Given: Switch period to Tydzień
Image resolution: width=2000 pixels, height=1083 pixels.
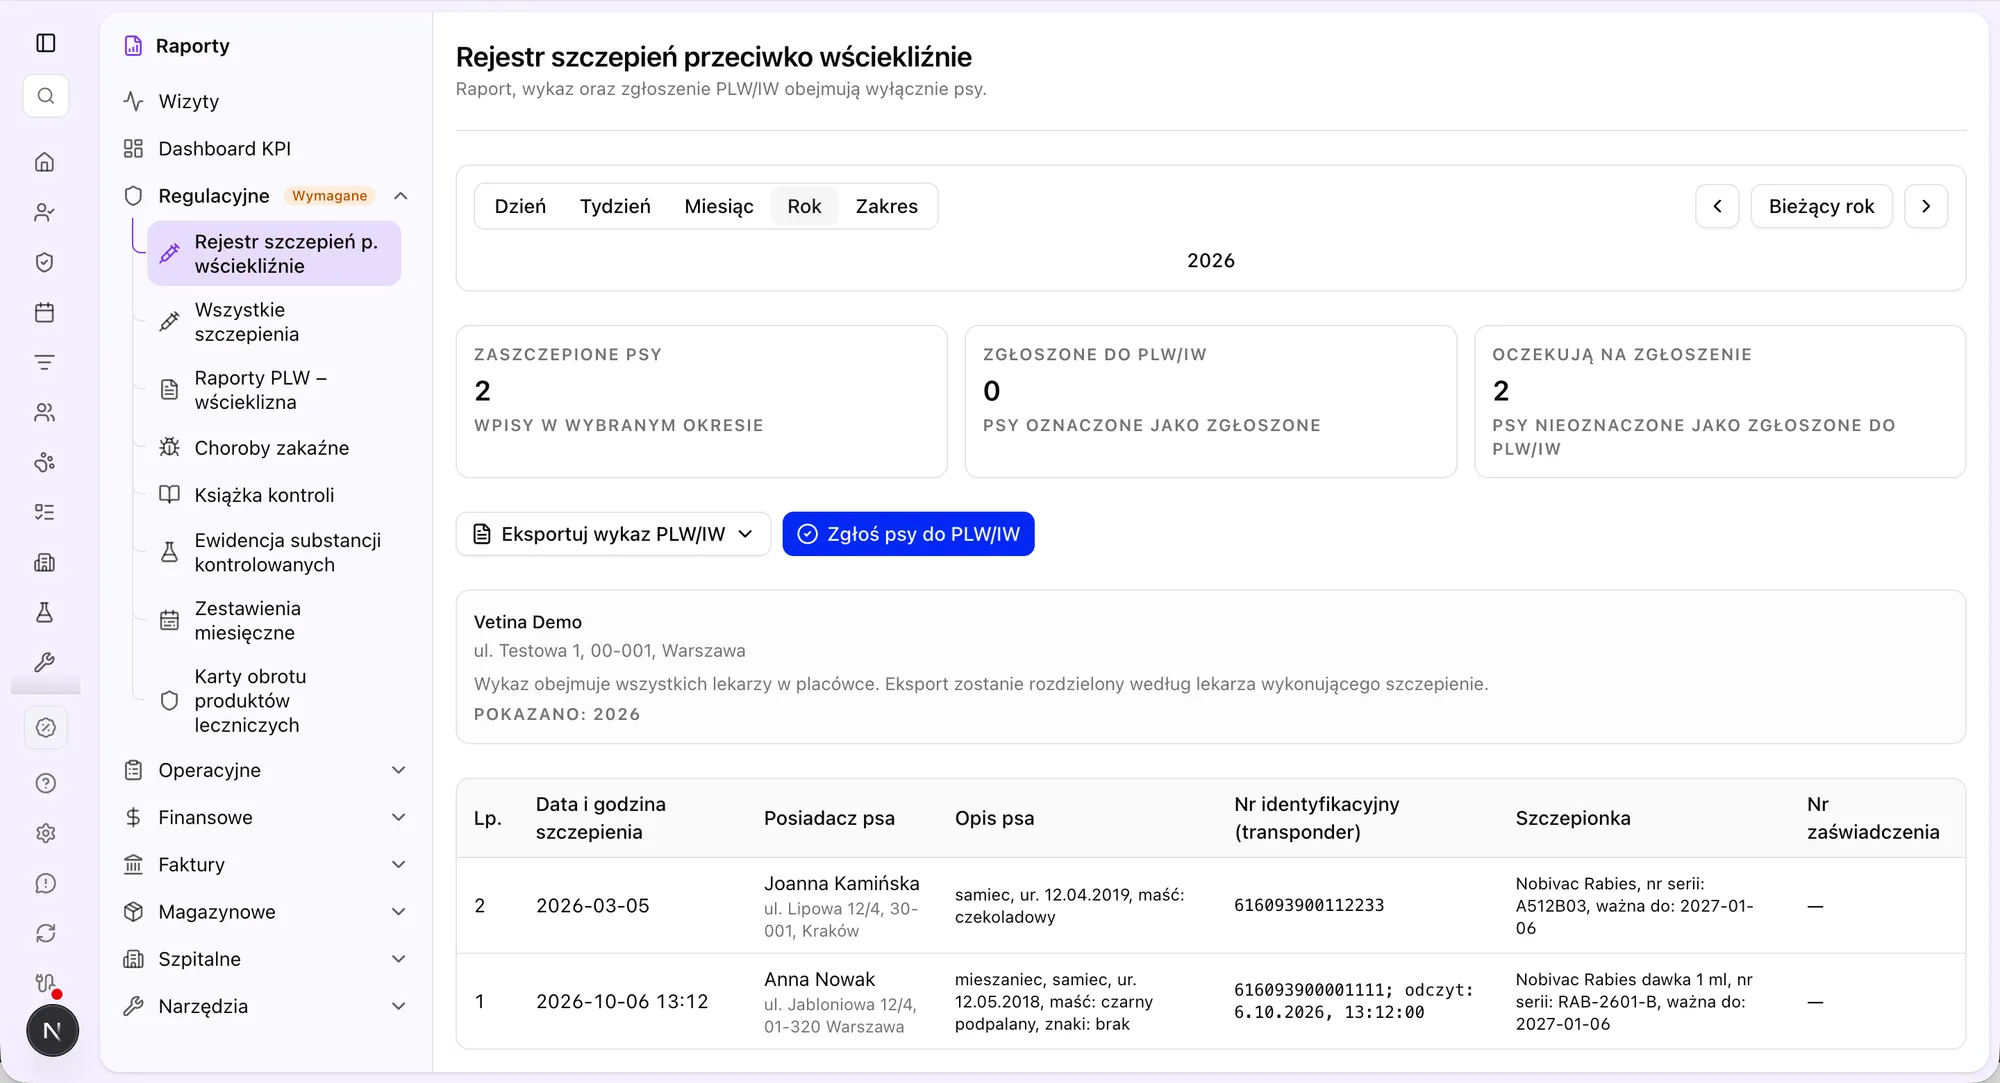Looking at the screenshot, I should pyautogui.click(x=615, y=206).
